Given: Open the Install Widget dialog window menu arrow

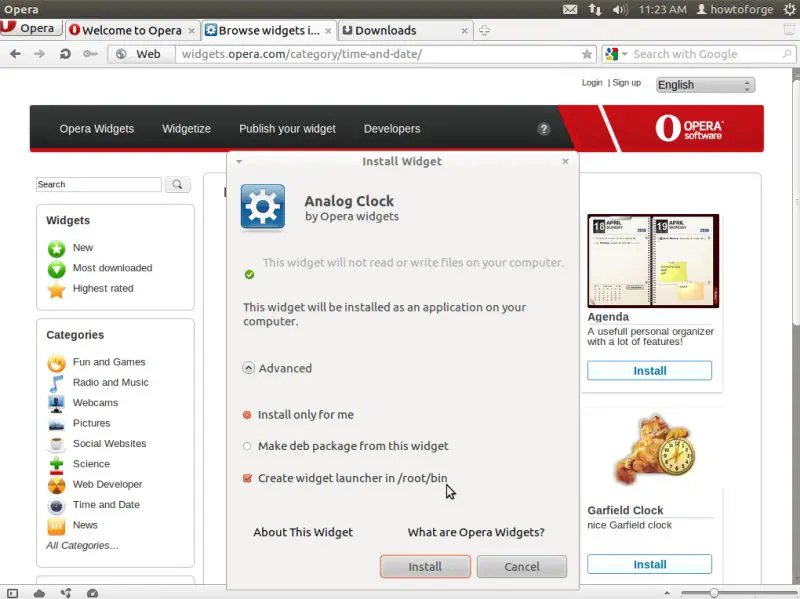Looking at the screenshot, I should coord(239,162).
